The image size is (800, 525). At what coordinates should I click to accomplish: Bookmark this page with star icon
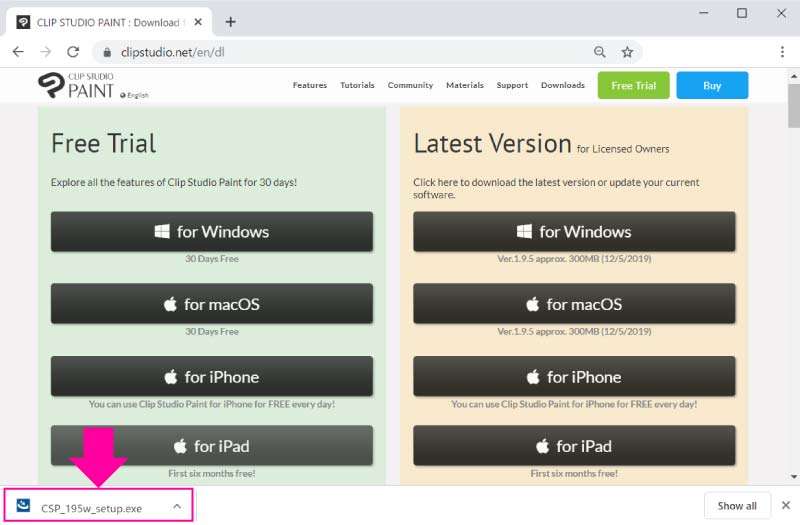pos(627,52)
